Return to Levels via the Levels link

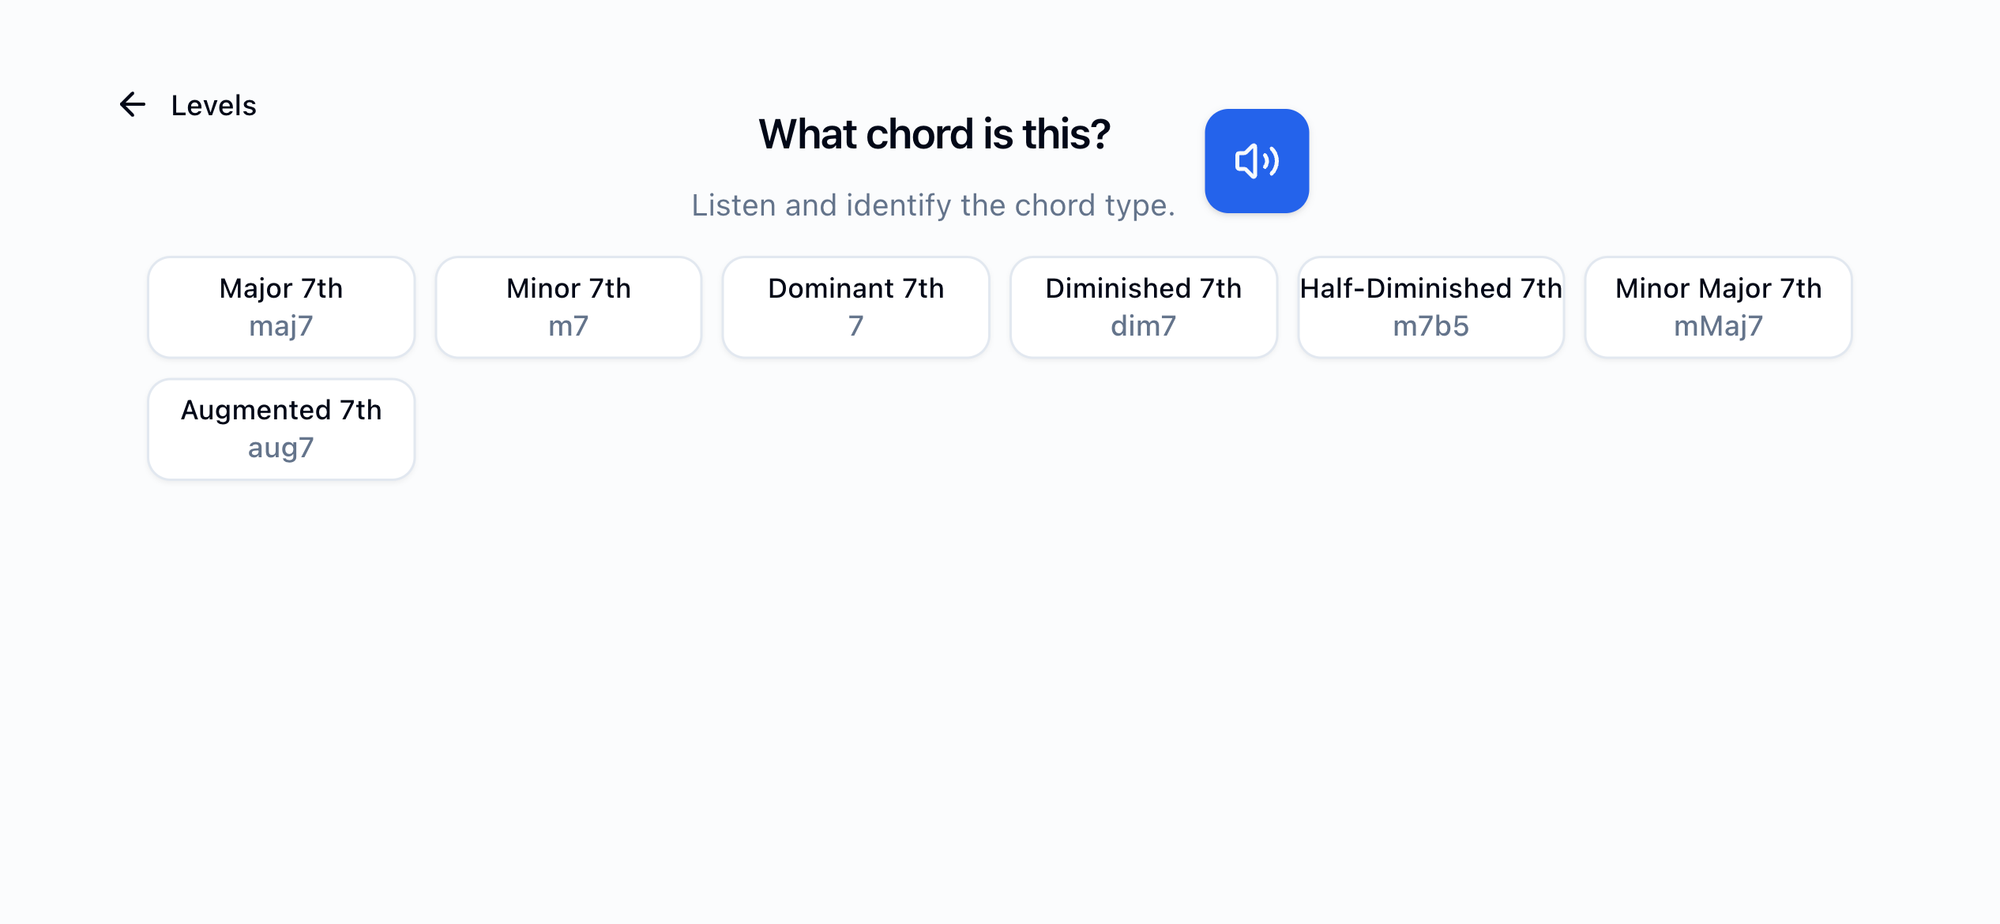point(213,105)
